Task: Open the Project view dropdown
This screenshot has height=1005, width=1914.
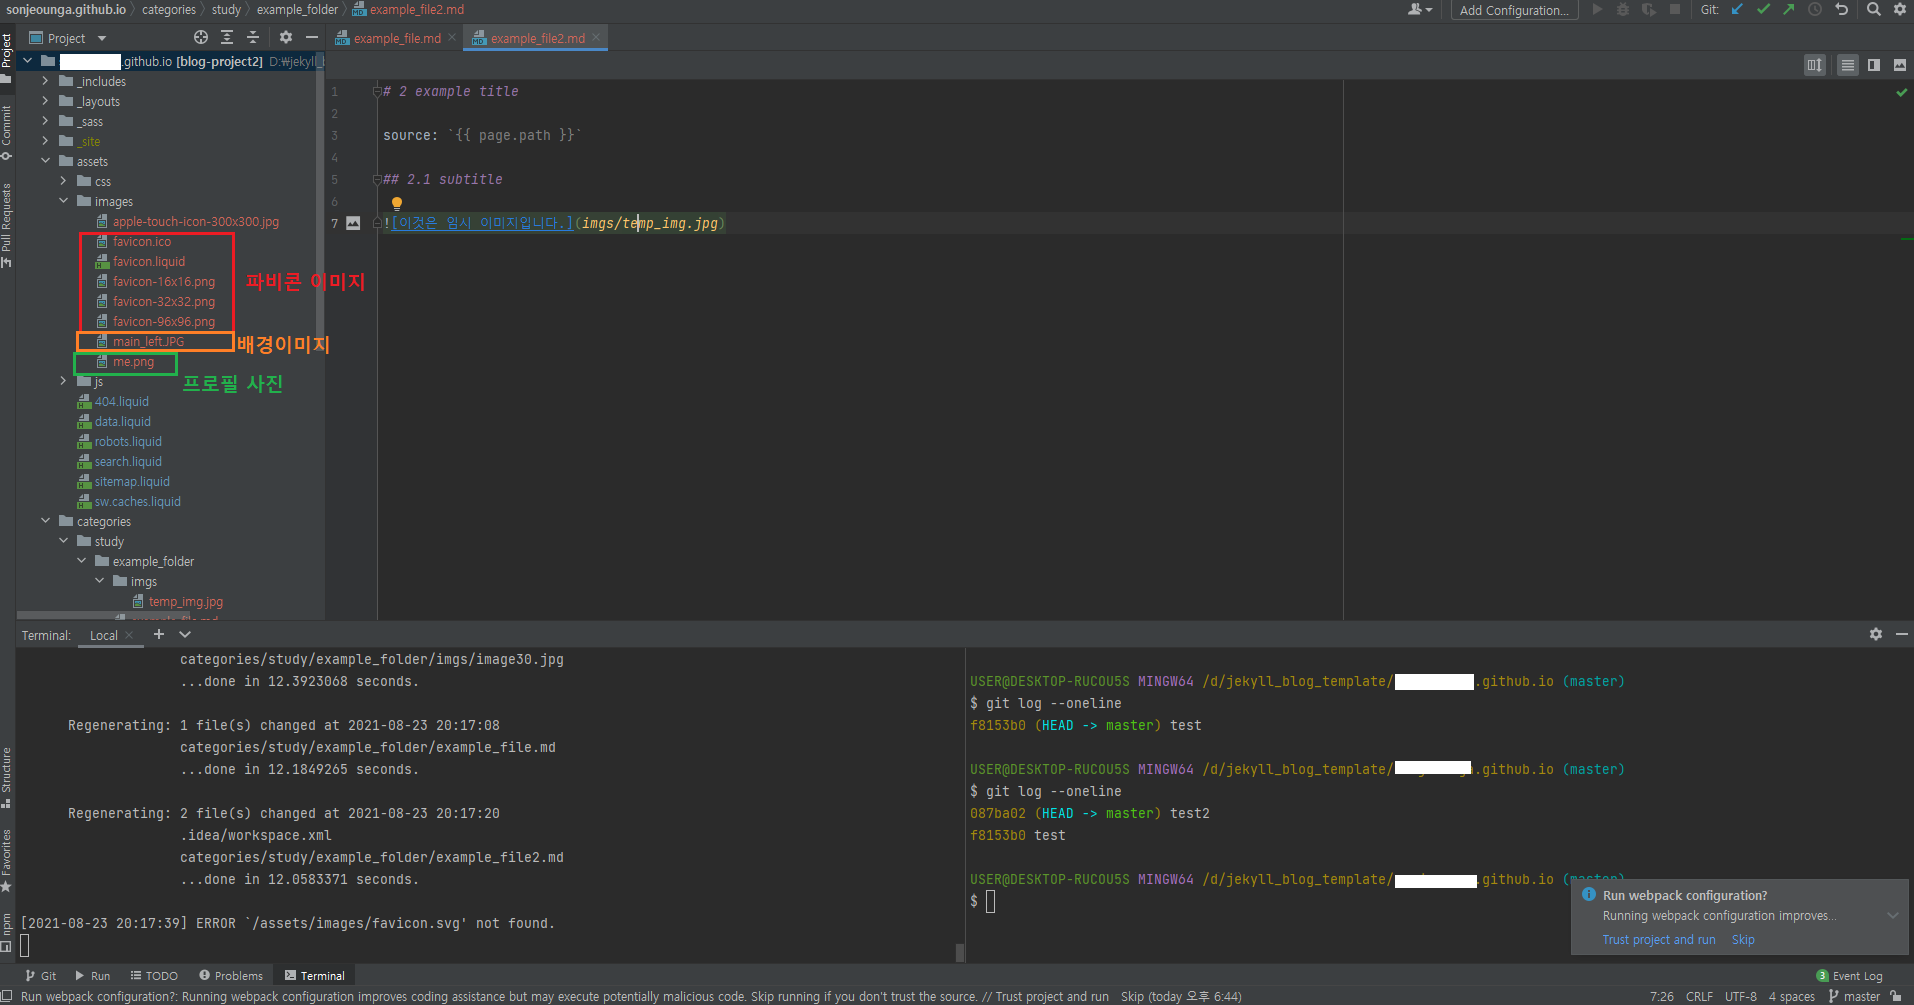Action: (x=101, y=39)
